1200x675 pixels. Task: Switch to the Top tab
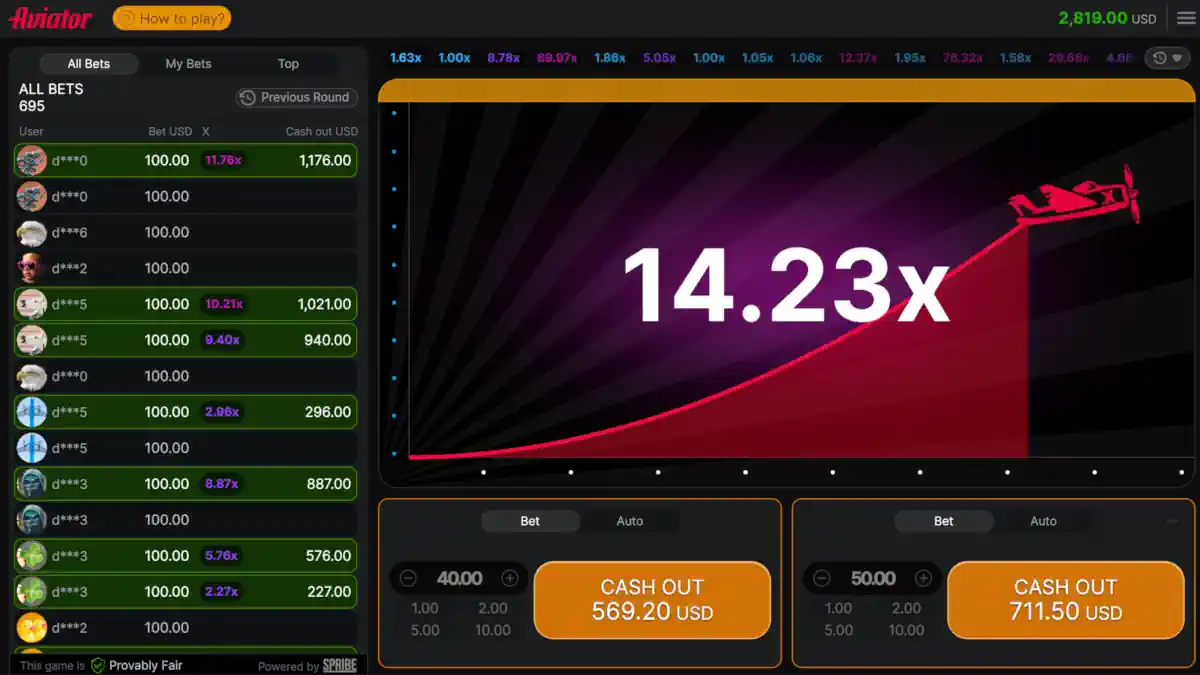pyautogui.click(x=288, y=63)
